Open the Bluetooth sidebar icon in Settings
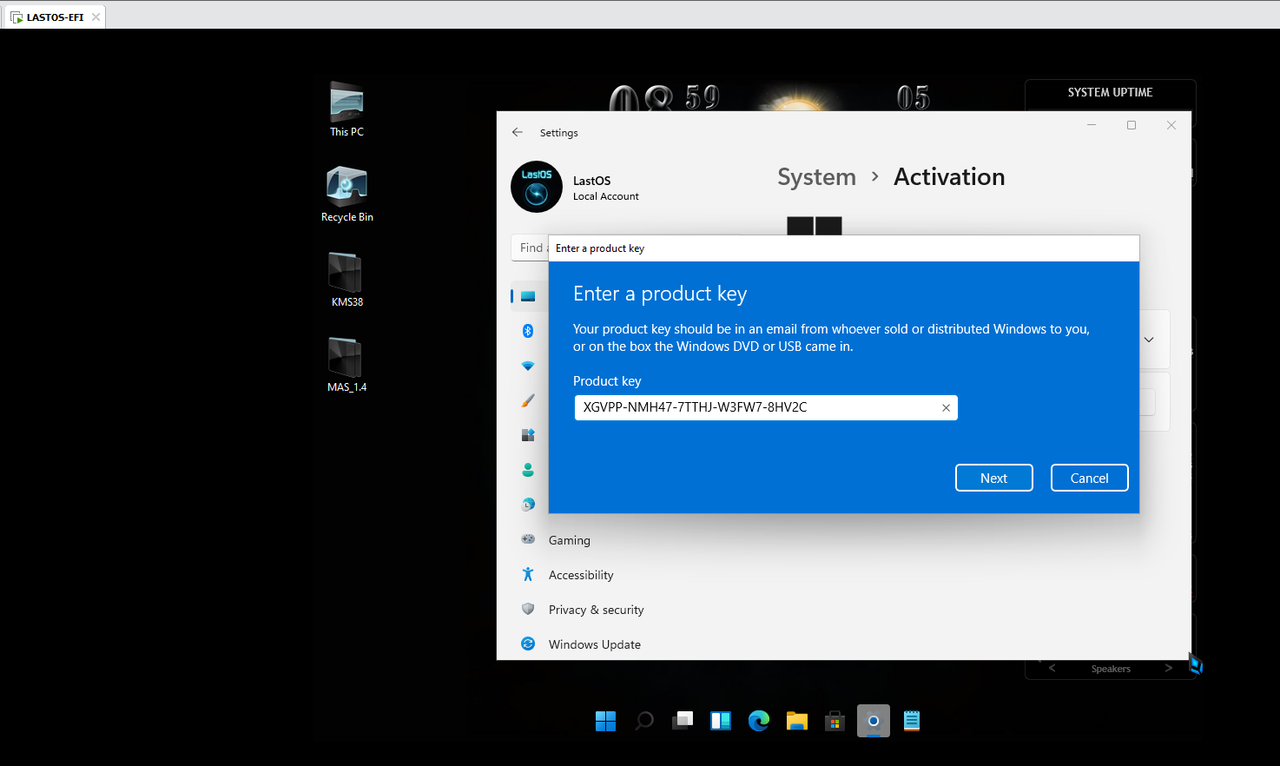Viewport: 1280px width, 766px height. [x=528, y=331]
